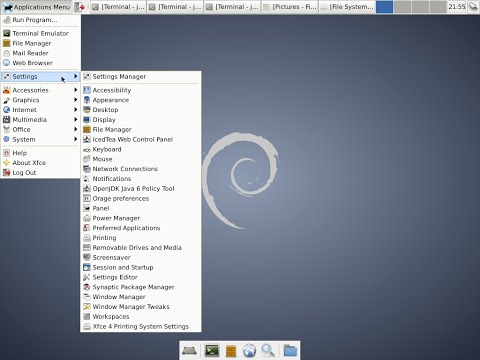
Task: Open Help from the menu
Action: click(x=40, y=153)
